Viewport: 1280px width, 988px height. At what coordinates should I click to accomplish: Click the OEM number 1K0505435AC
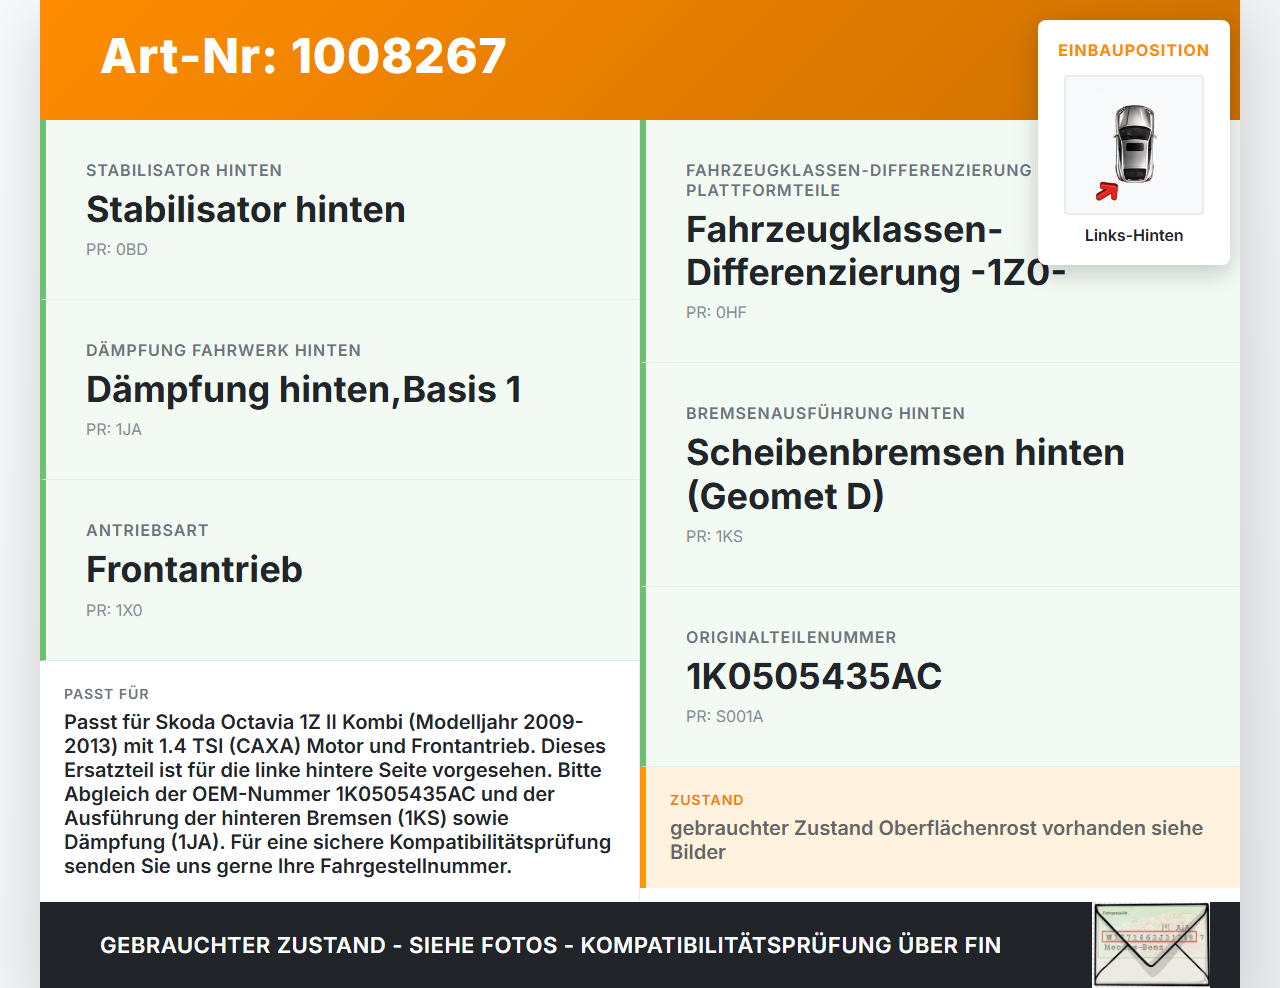pos(813,677)
